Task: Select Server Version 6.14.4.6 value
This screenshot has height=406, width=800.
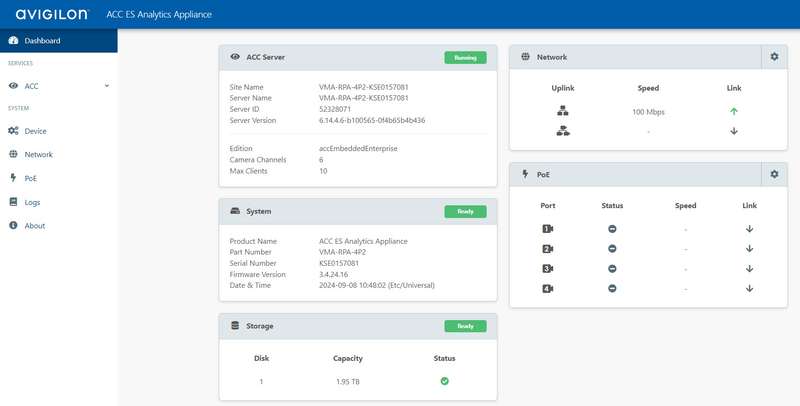Action: click(372, 120)
